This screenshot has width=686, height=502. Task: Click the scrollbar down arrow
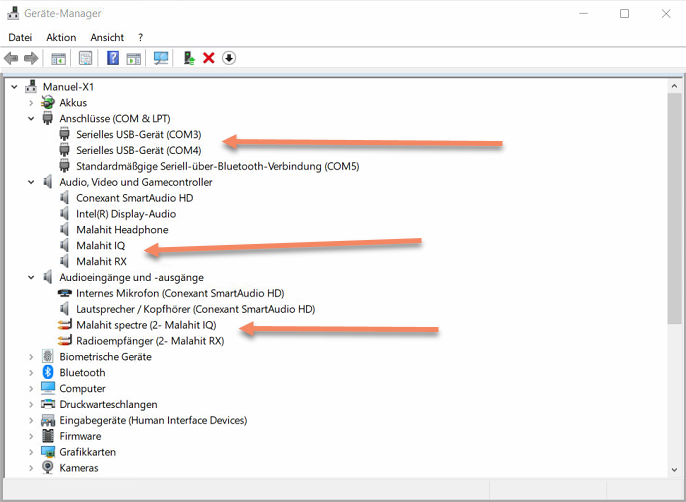[674, 470]
